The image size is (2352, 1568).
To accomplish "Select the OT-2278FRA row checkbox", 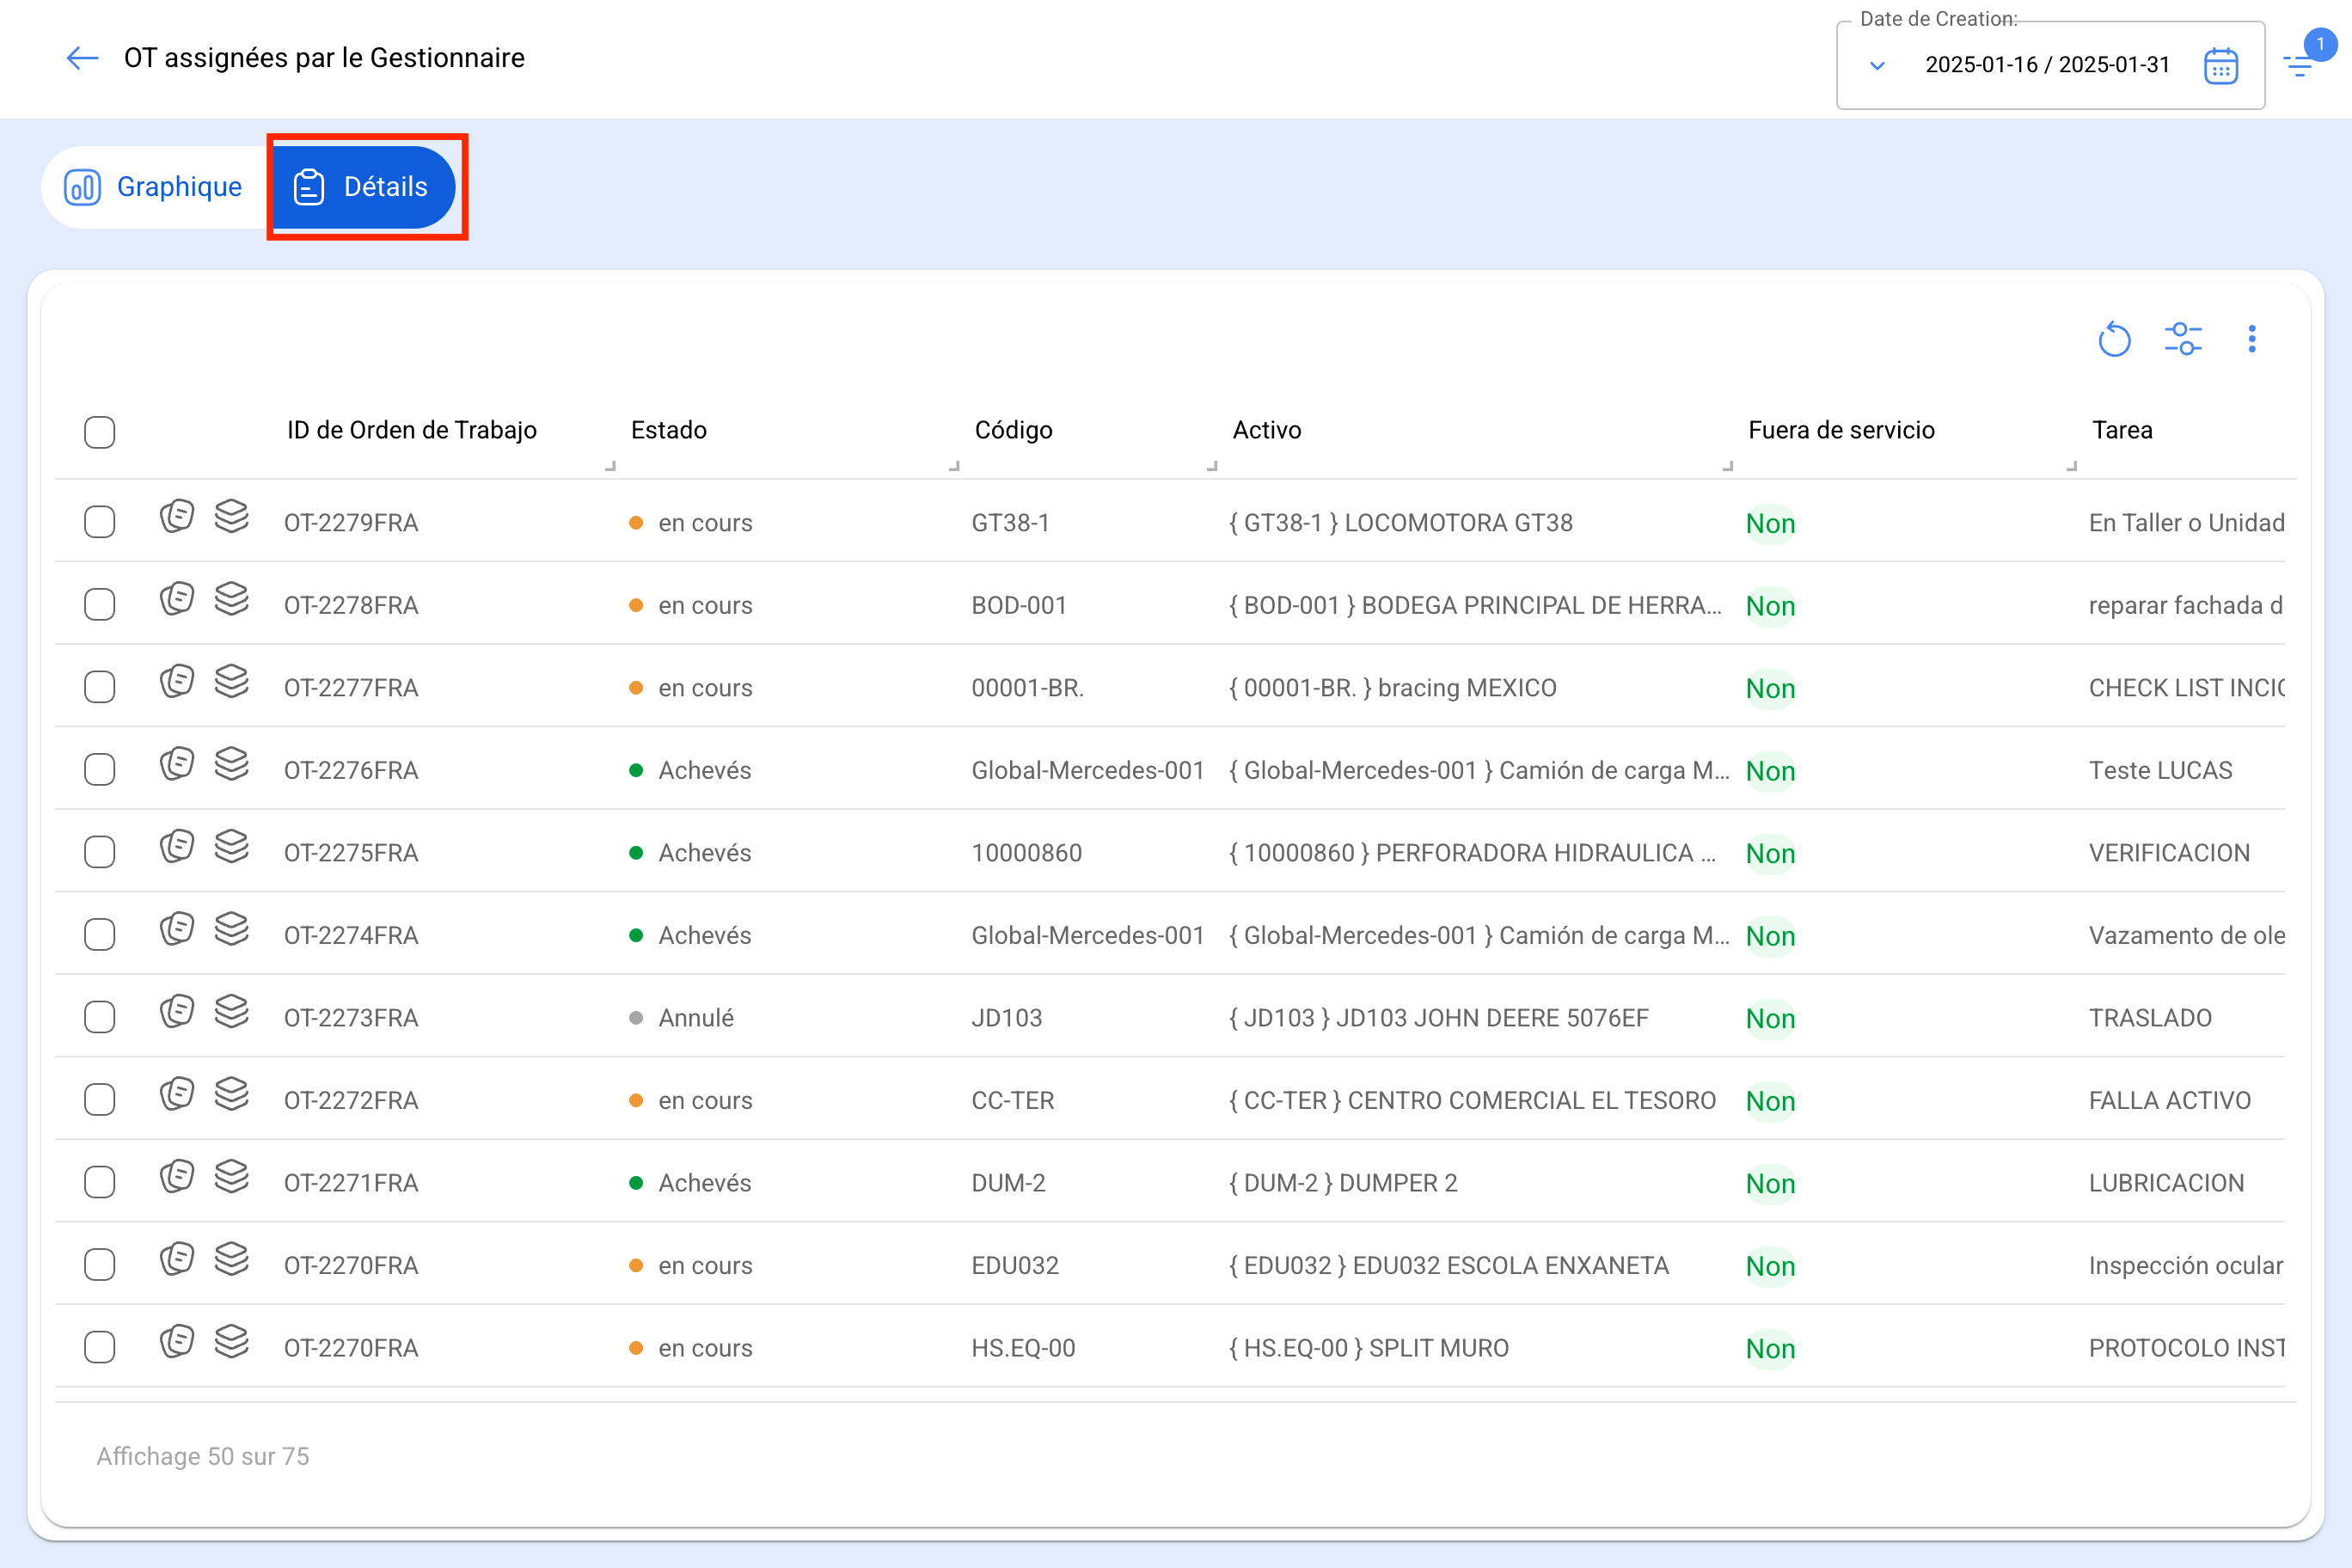I will (100, 605).
